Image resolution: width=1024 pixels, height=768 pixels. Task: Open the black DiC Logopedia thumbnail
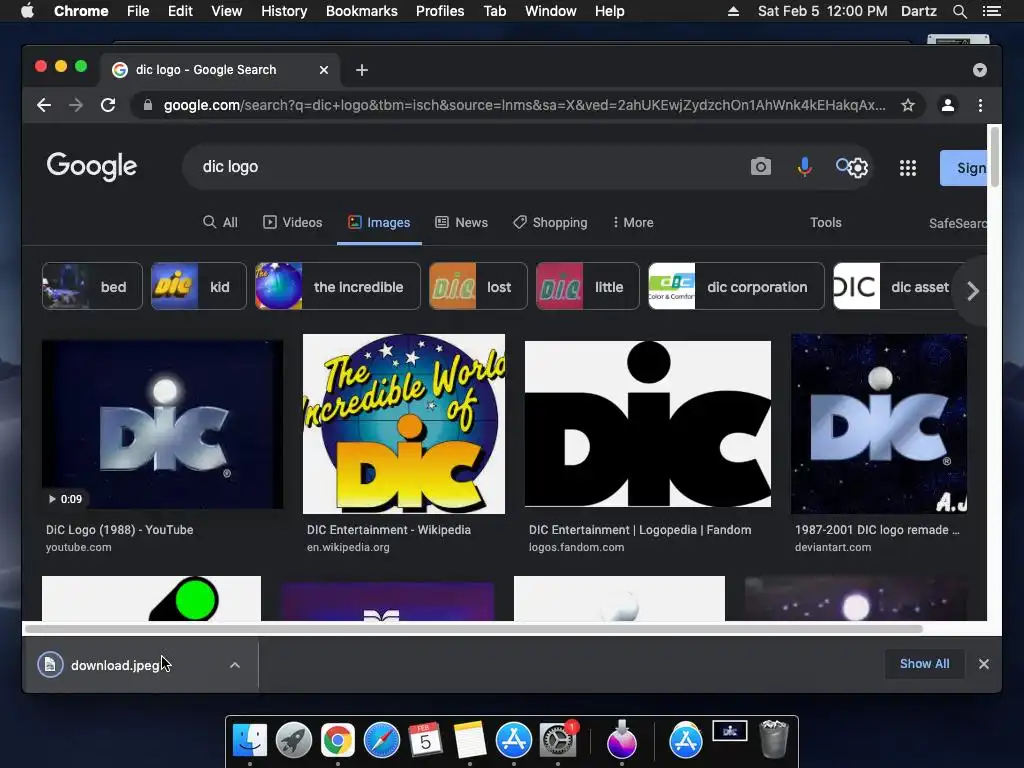tap(648, 424)
